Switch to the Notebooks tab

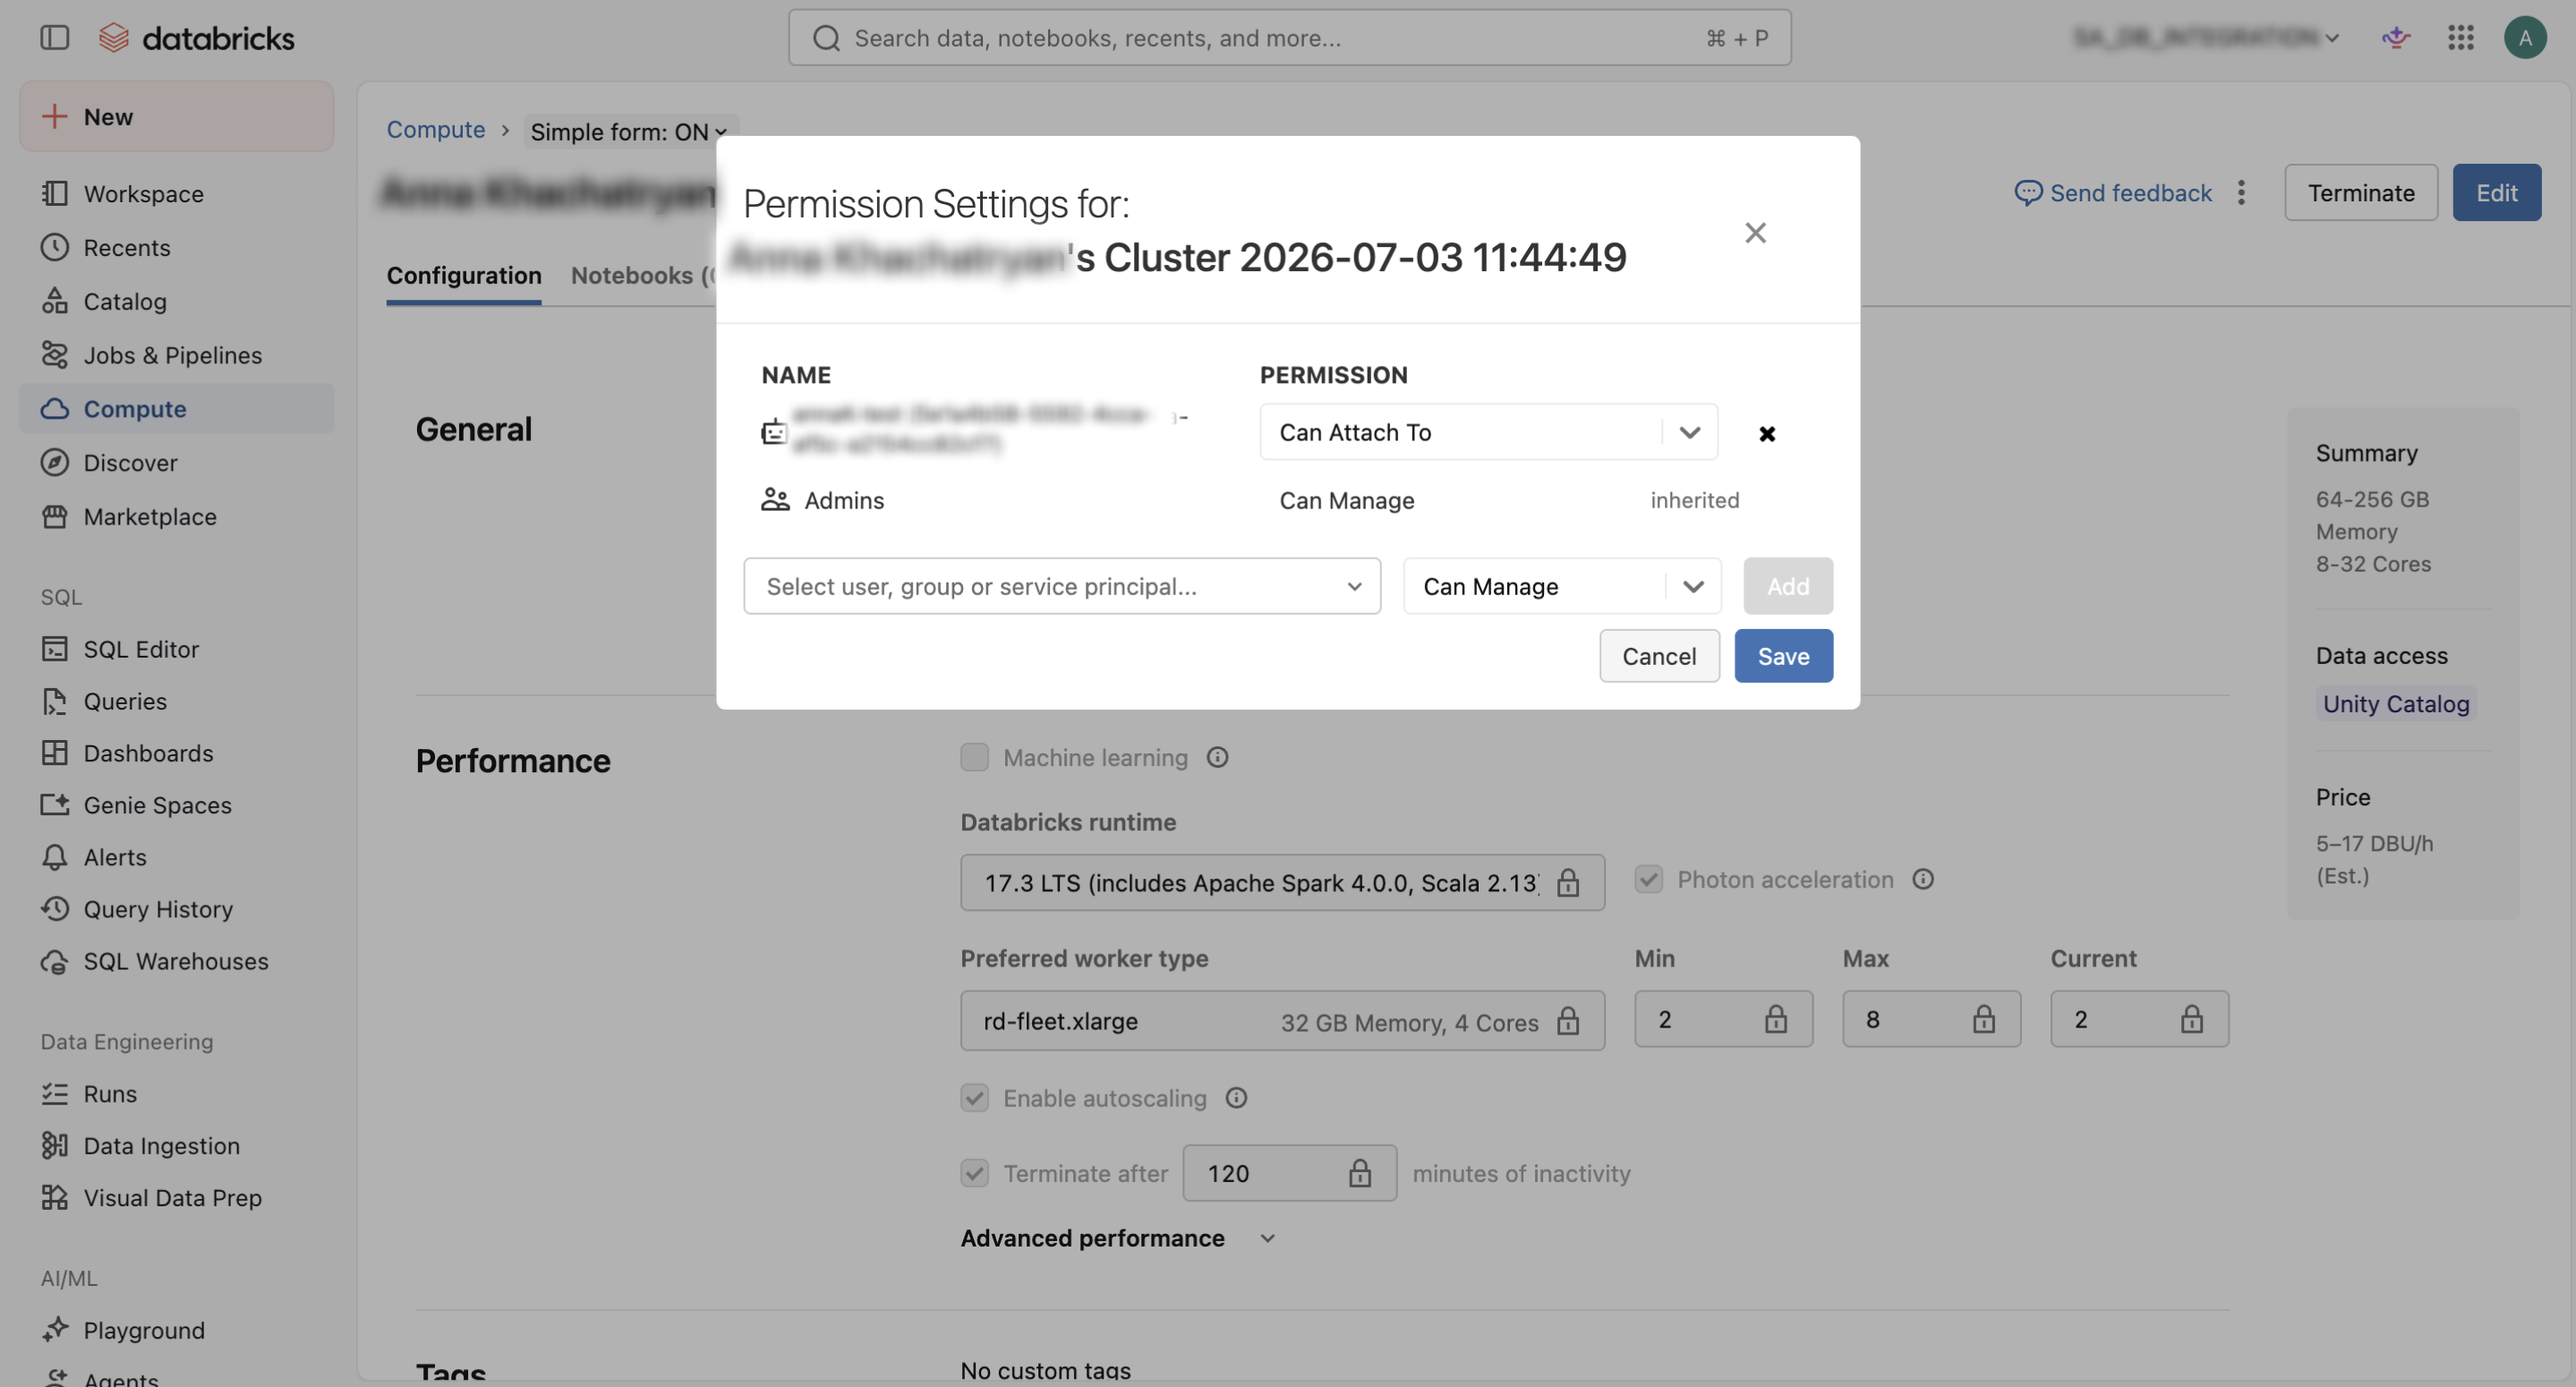coord(643,275)
